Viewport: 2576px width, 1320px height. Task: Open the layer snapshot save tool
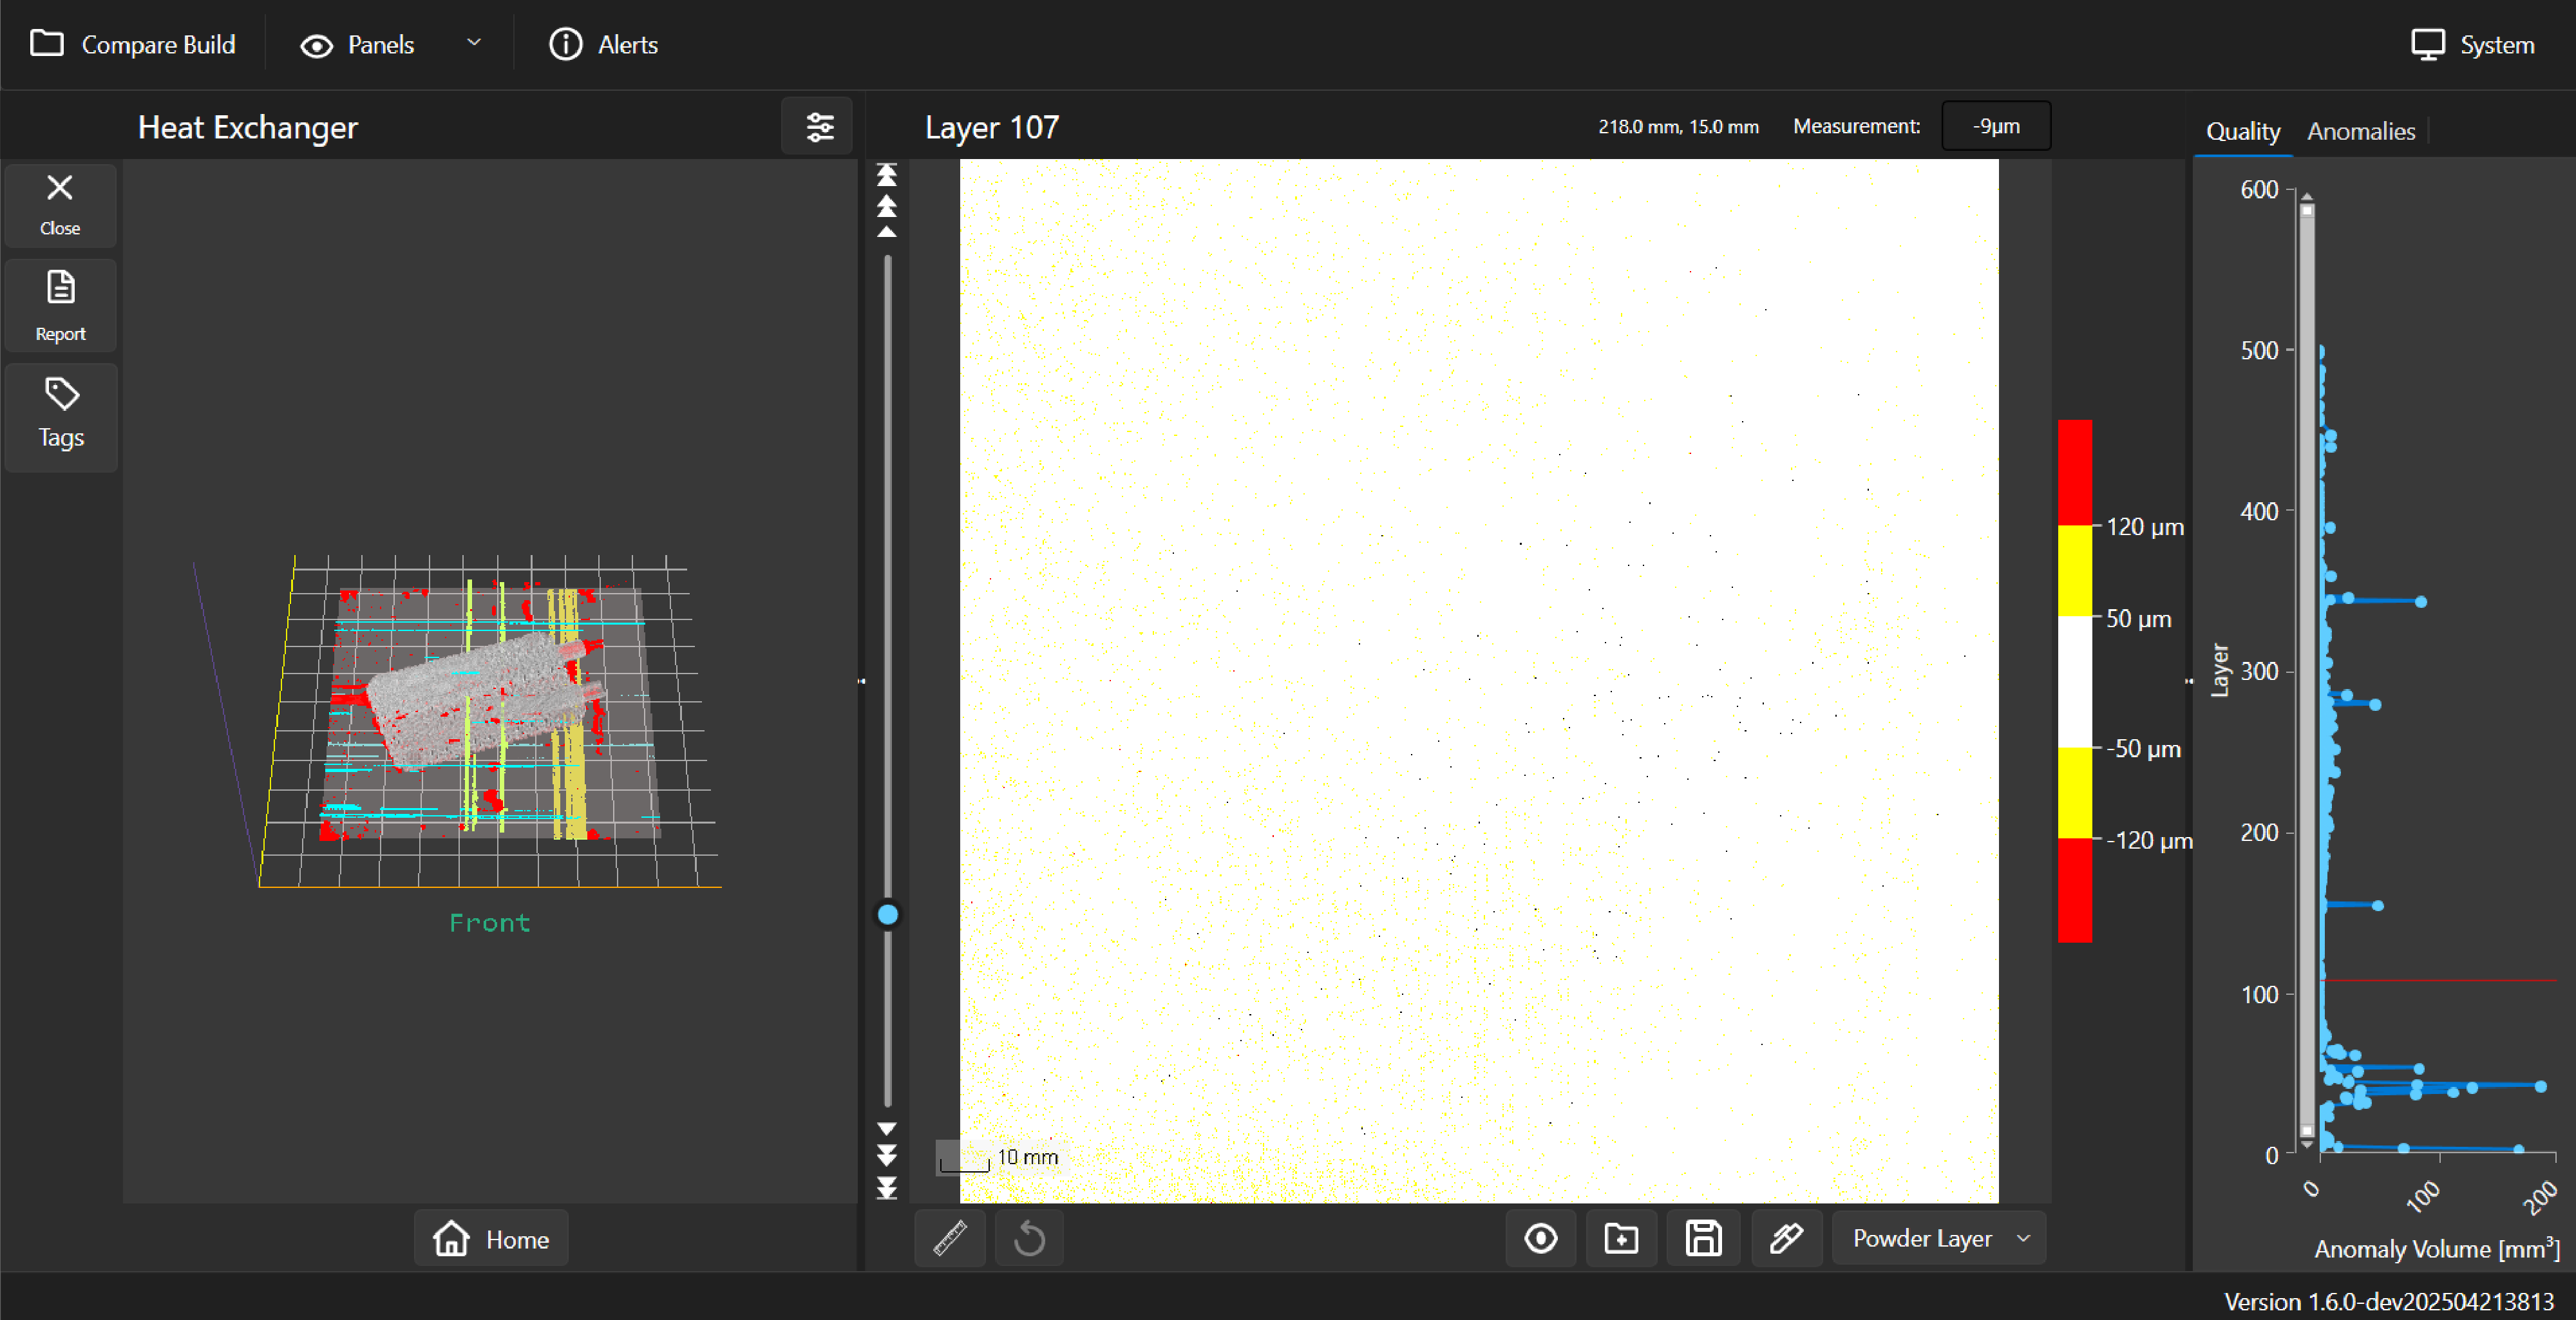tap(1703, 1238)
